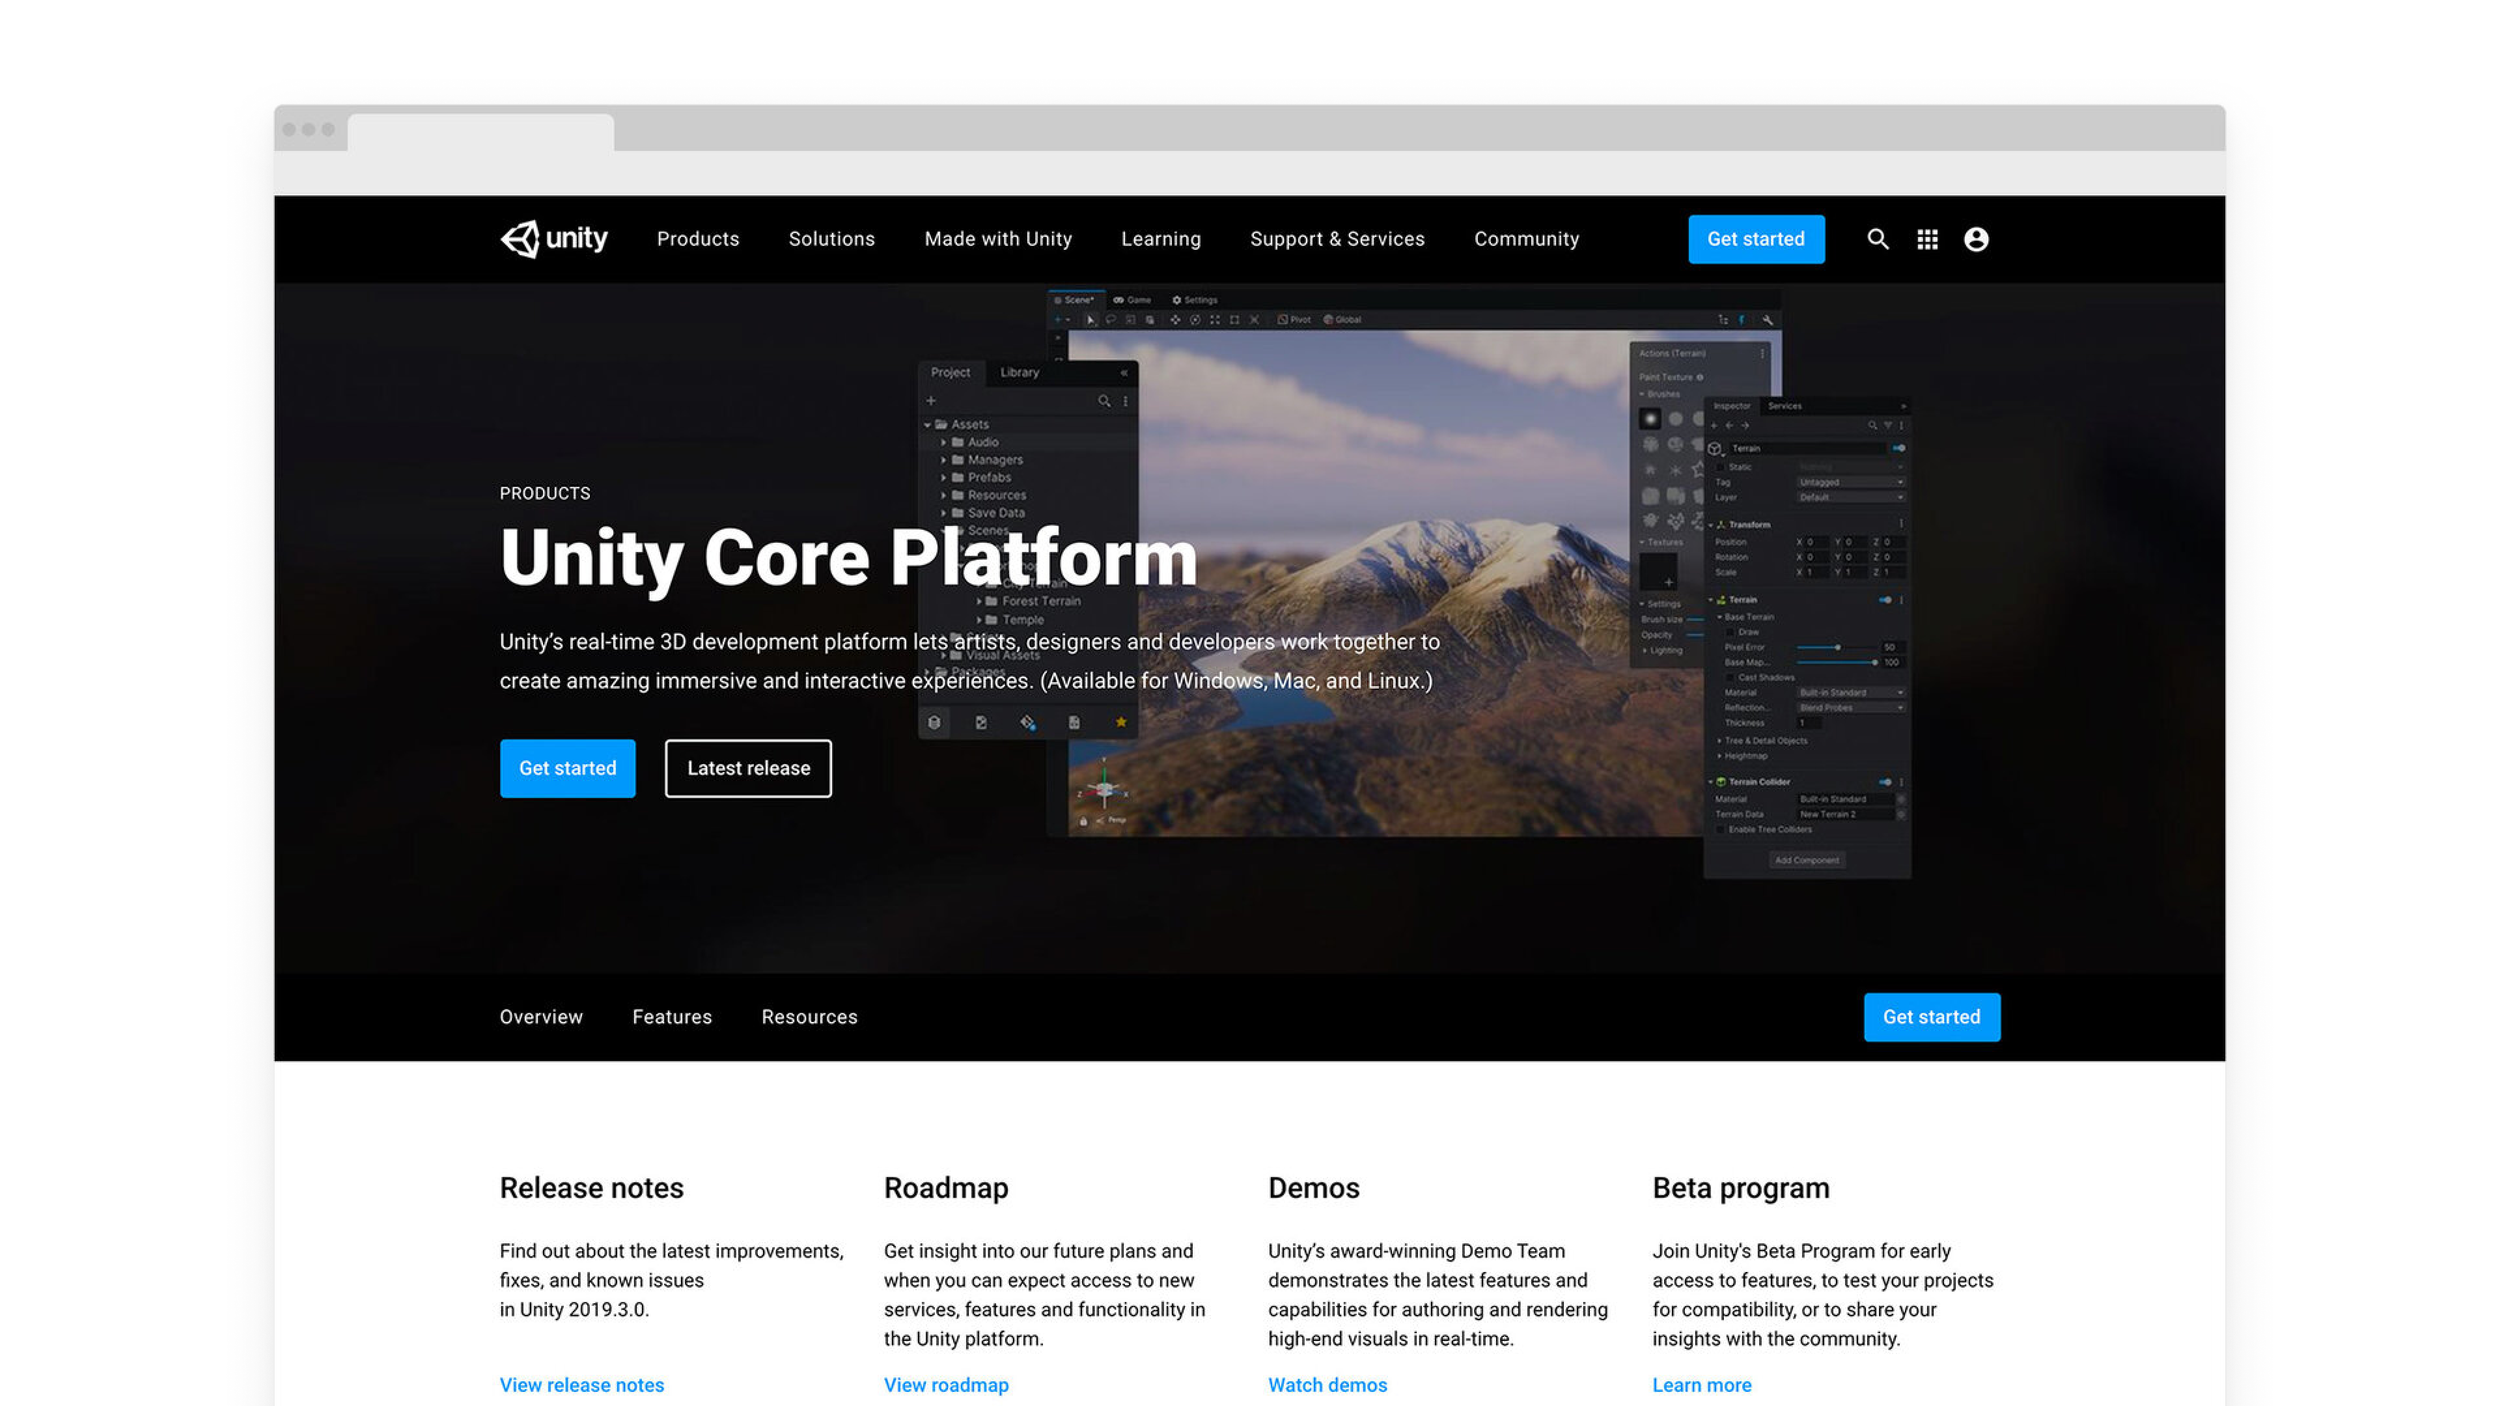Screen dimensions: 2500x1406
Task: Expand Tree & Detail Objects section
Action: click(1719, 741)
